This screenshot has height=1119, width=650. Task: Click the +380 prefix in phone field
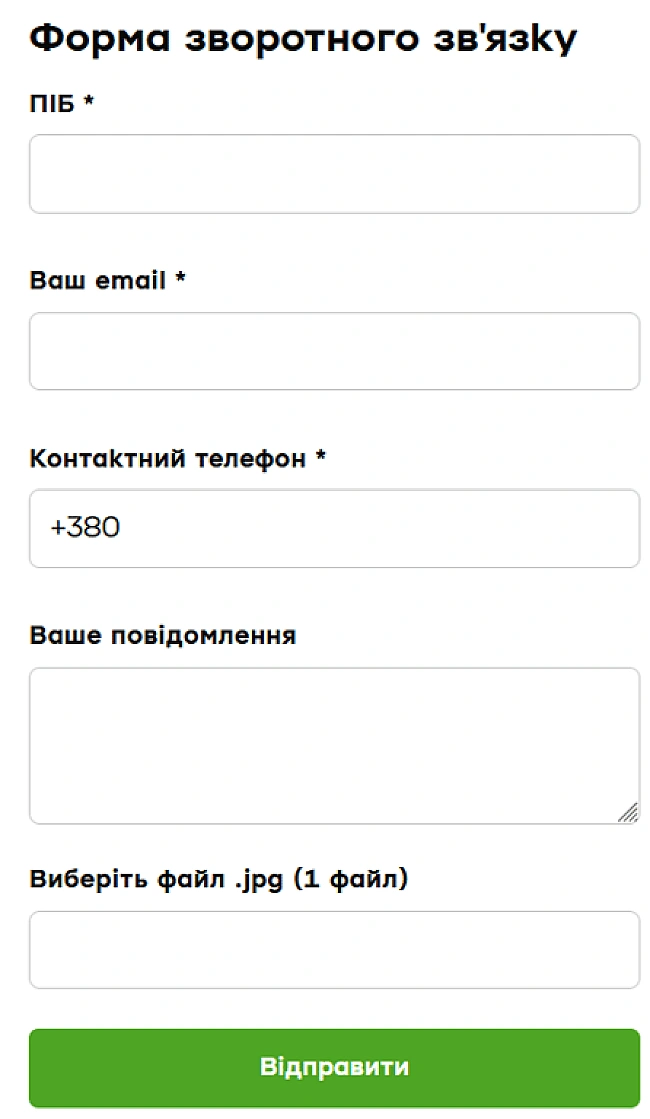85,528
